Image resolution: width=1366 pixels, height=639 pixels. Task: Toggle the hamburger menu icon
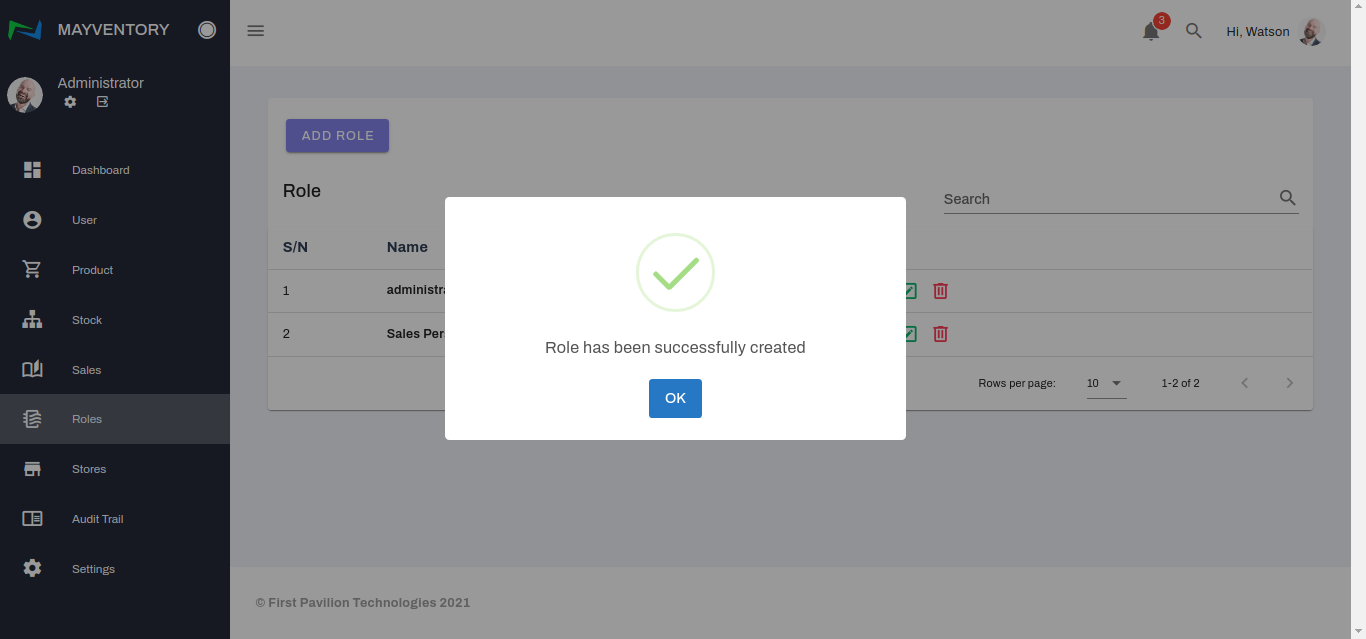tap(256, 31)
